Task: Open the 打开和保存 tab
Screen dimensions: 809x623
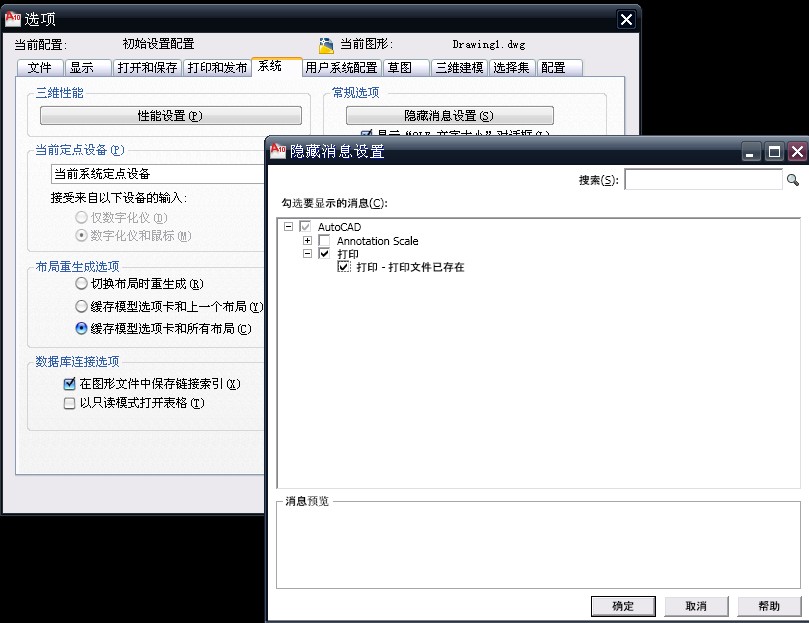Action: coord(147,68)
